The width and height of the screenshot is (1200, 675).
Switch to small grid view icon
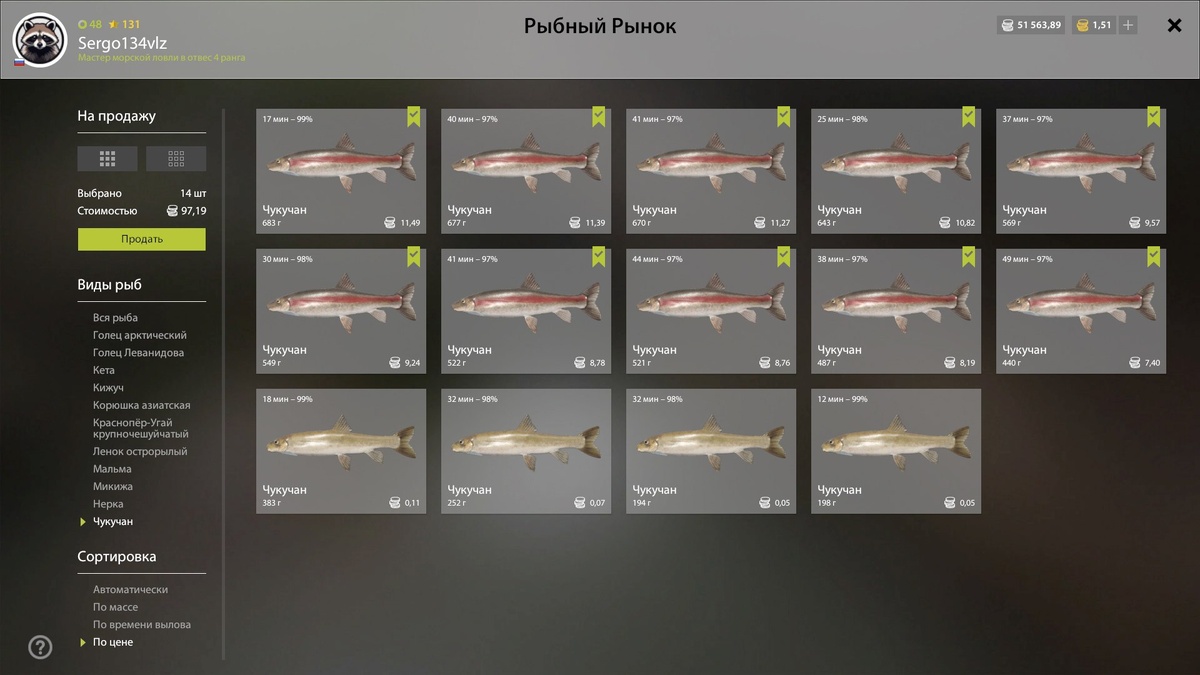176,158
